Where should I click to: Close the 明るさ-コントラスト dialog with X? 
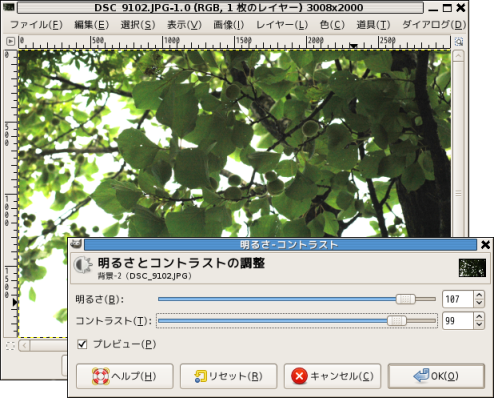click(485, 245)
